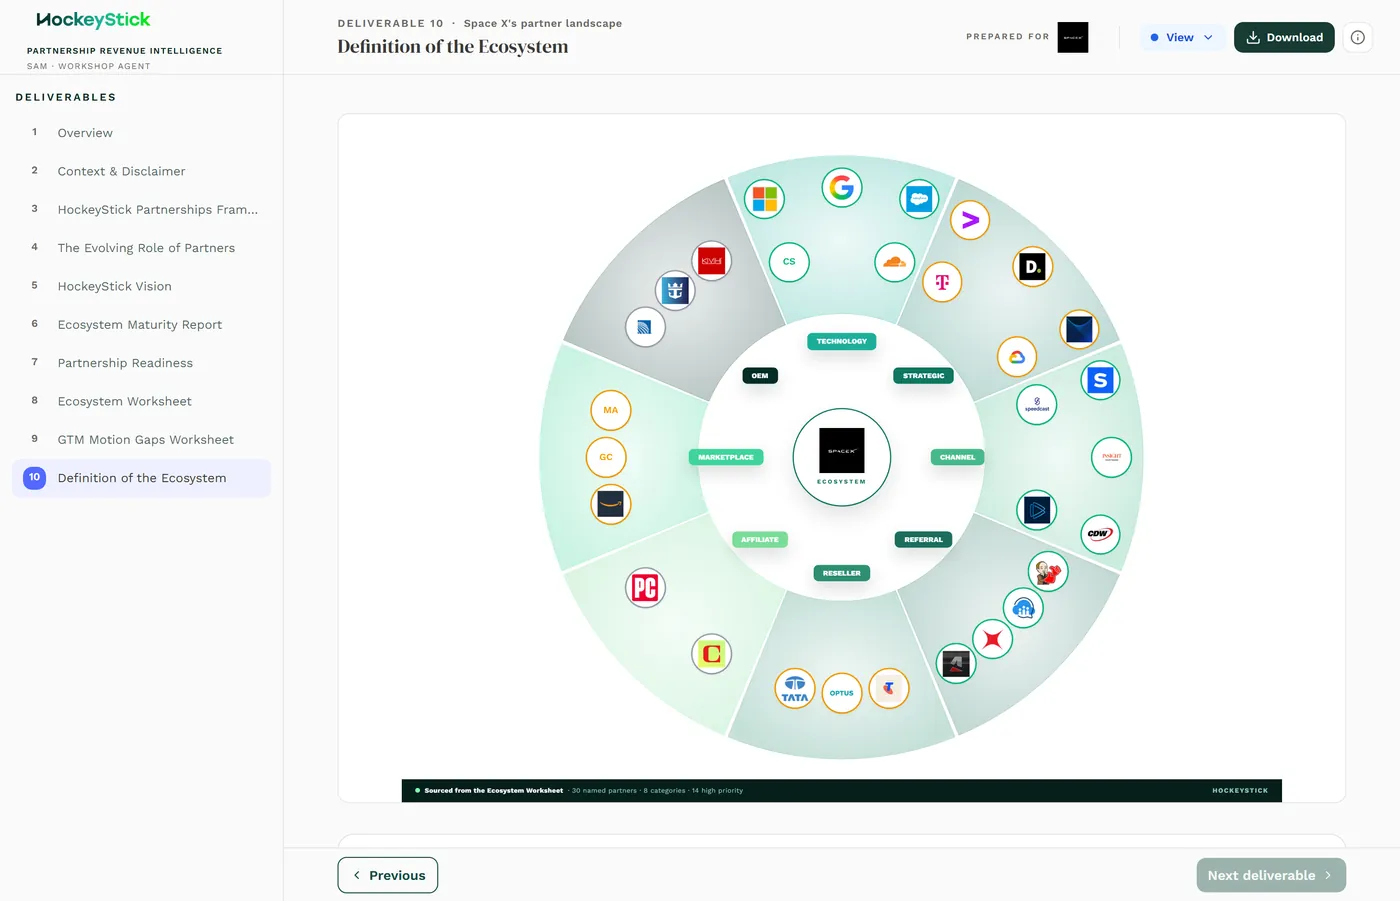Open Context & Disclaimer deliverable
1400x901 pixels.
tap(141, 171)
